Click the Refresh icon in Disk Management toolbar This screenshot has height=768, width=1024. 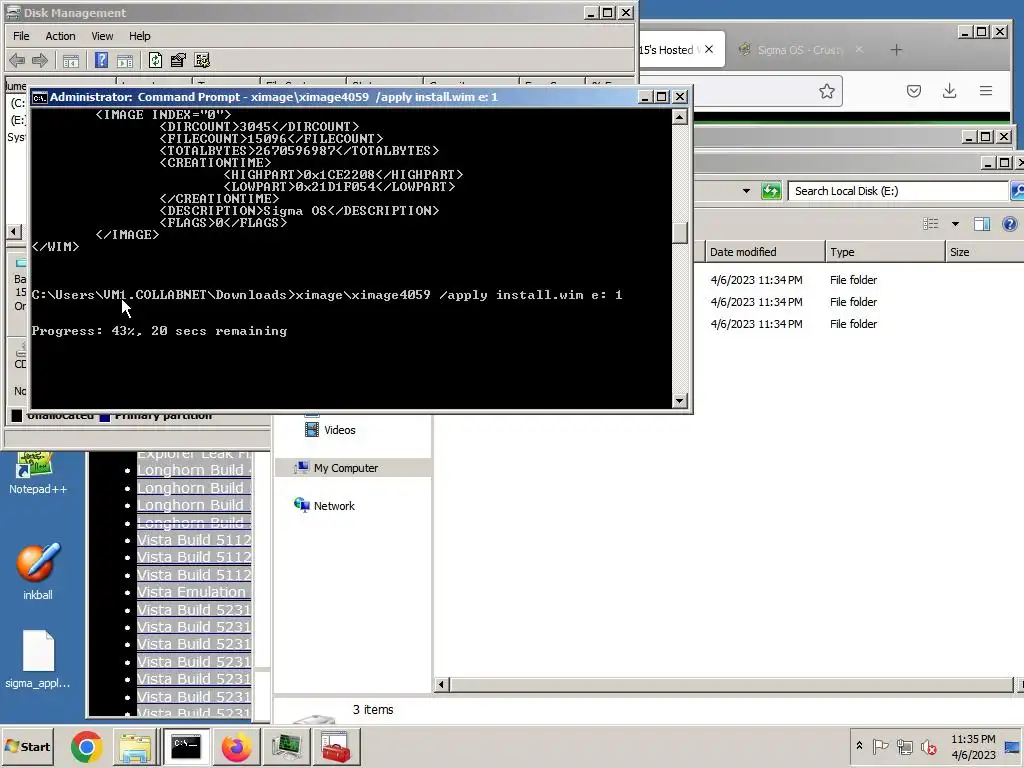click(x=155, y=60)
